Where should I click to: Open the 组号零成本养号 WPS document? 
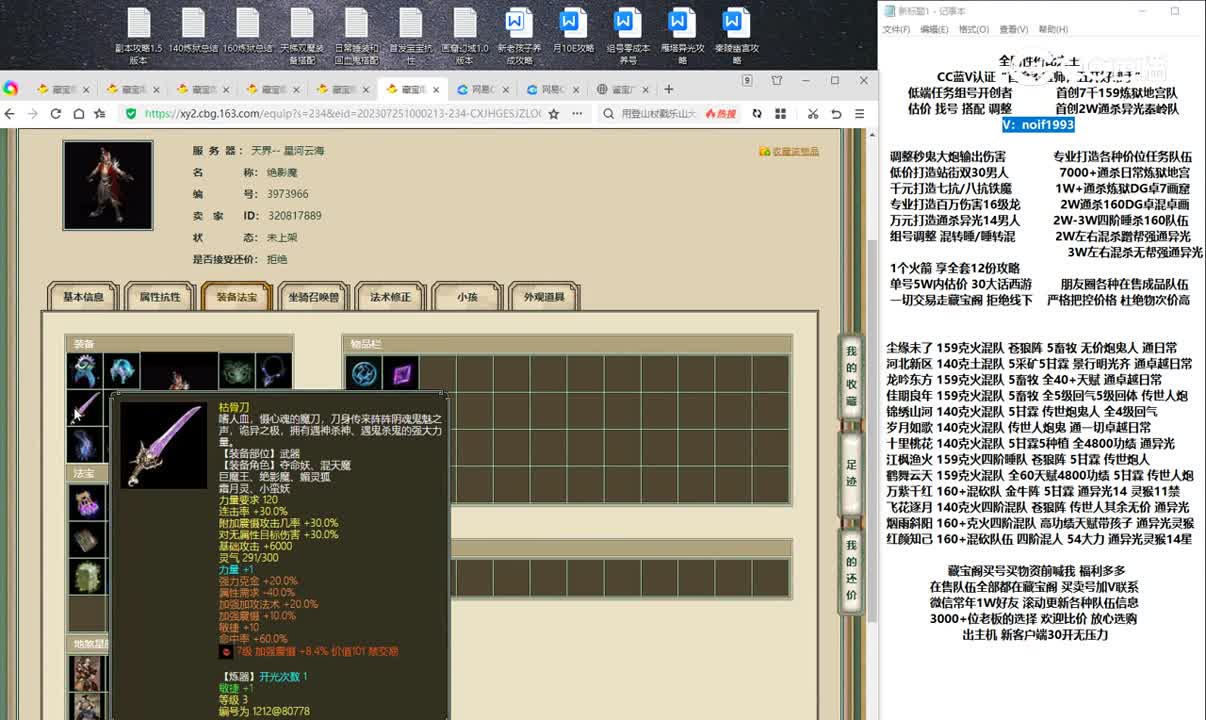pyautogui.click(x=628, y=36)
